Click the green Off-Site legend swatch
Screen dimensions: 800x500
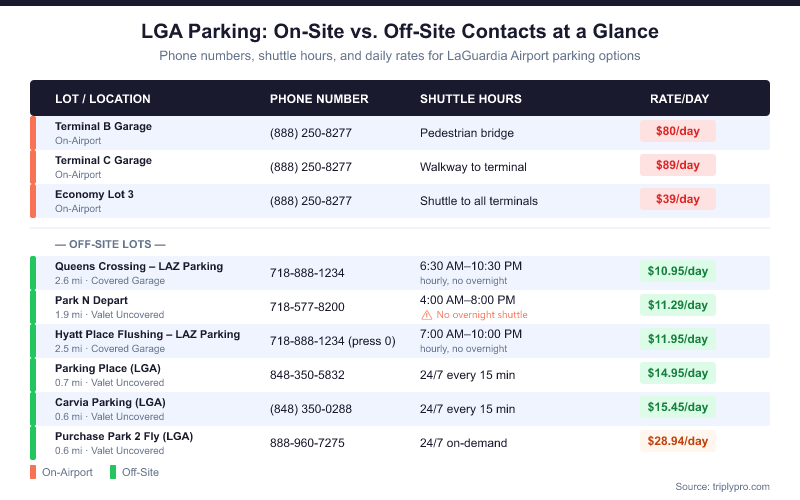(x=114, y=472)
